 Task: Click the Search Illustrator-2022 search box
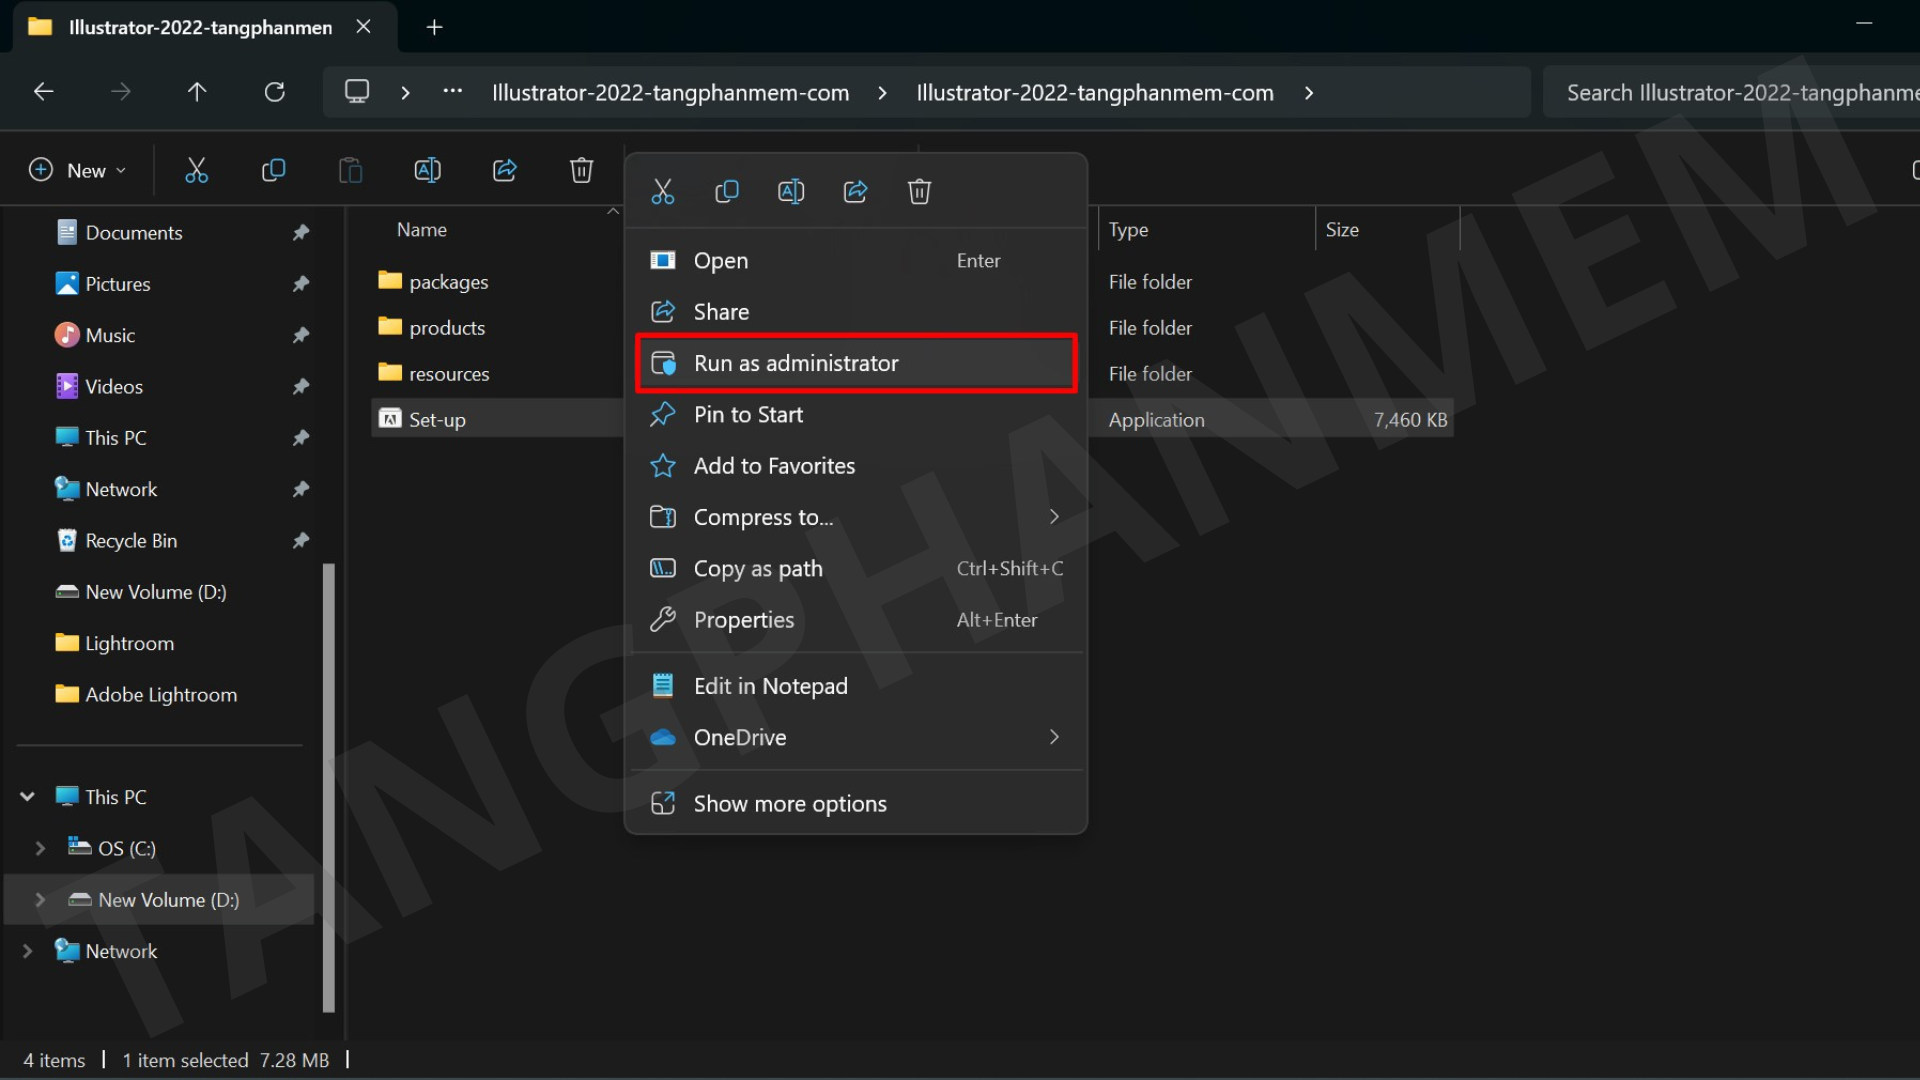coord(1731,92)
